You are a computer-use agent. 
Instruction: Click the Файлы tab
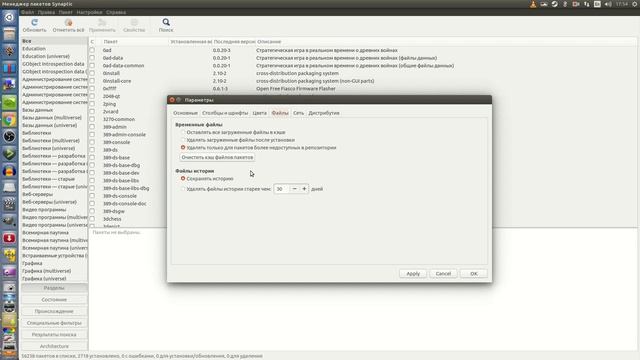[x=280, y=113]
